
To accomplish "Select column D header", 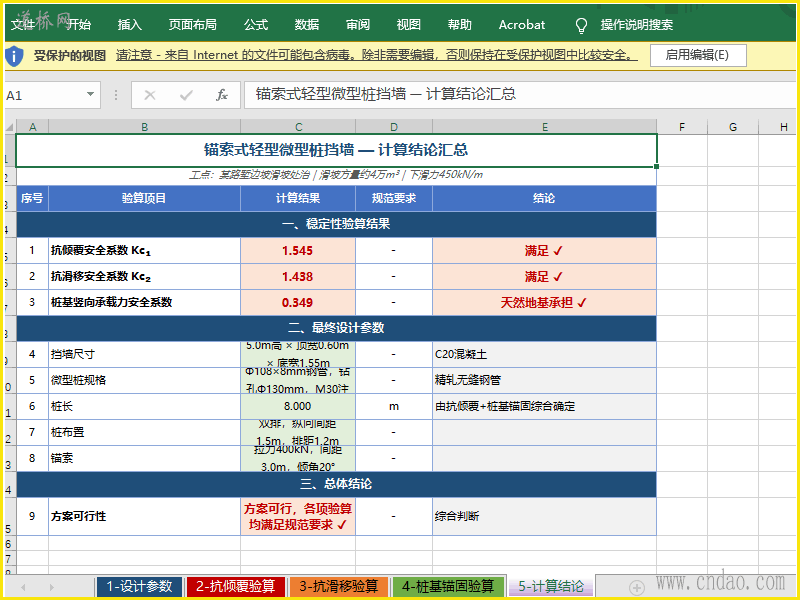I will click(x=394, y=127).
